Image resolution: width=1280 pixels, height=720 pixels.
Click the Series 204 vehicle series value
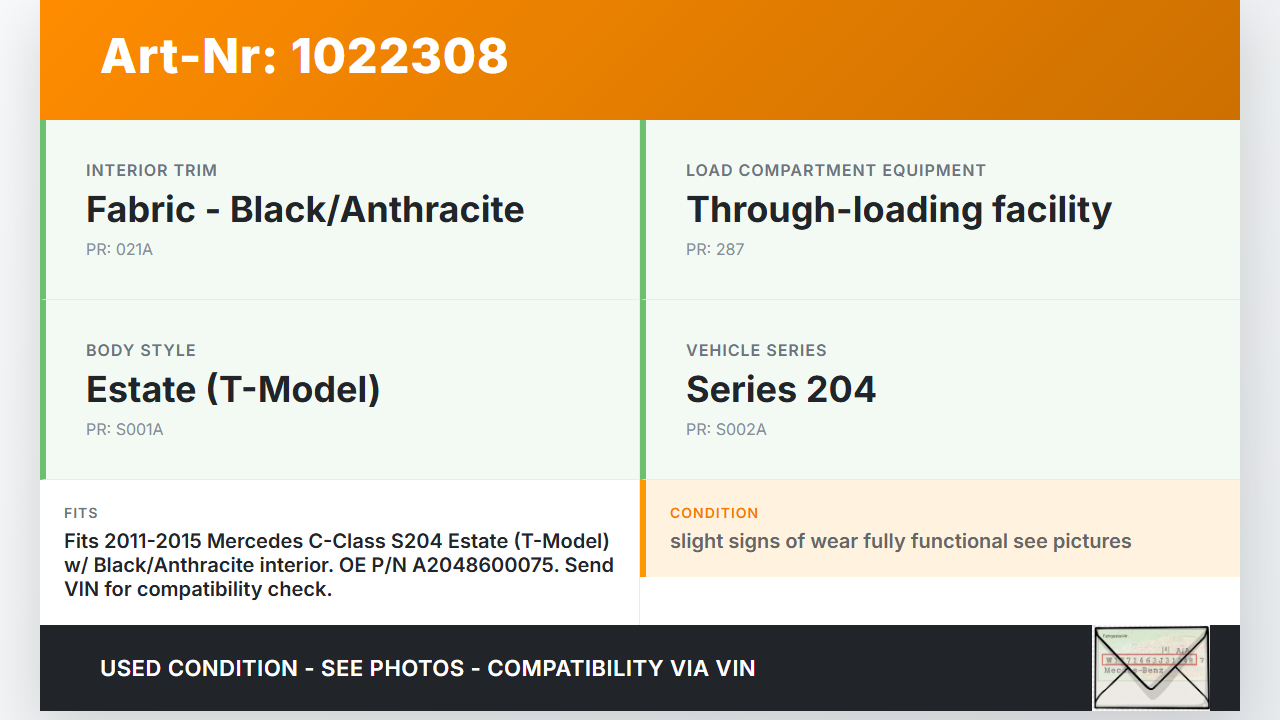pyautogui.click(x=781, y=389)
